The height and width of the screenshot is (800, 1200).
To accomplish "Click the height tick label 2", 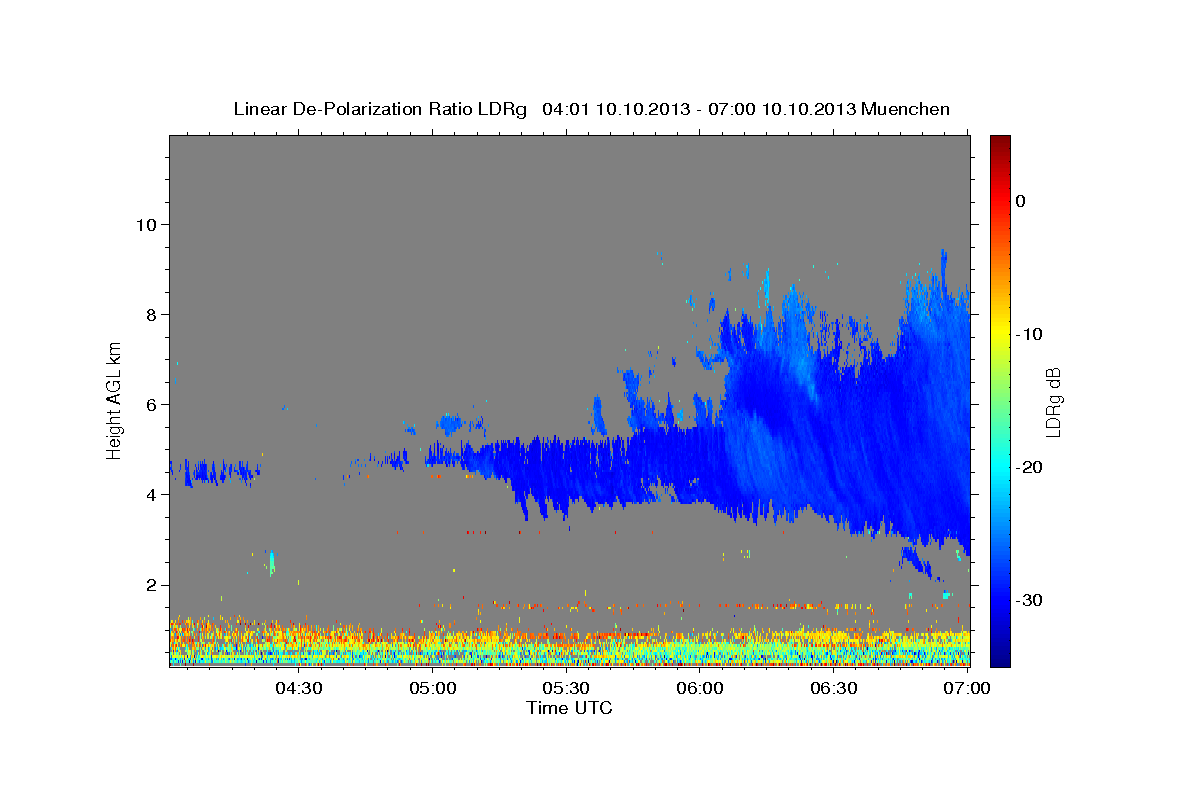I will [150, 585].
